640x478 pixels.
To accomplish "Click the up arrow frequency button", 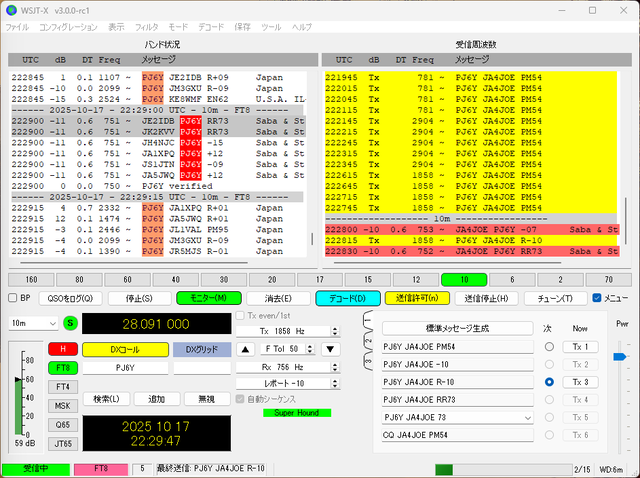I will (245, 349).
